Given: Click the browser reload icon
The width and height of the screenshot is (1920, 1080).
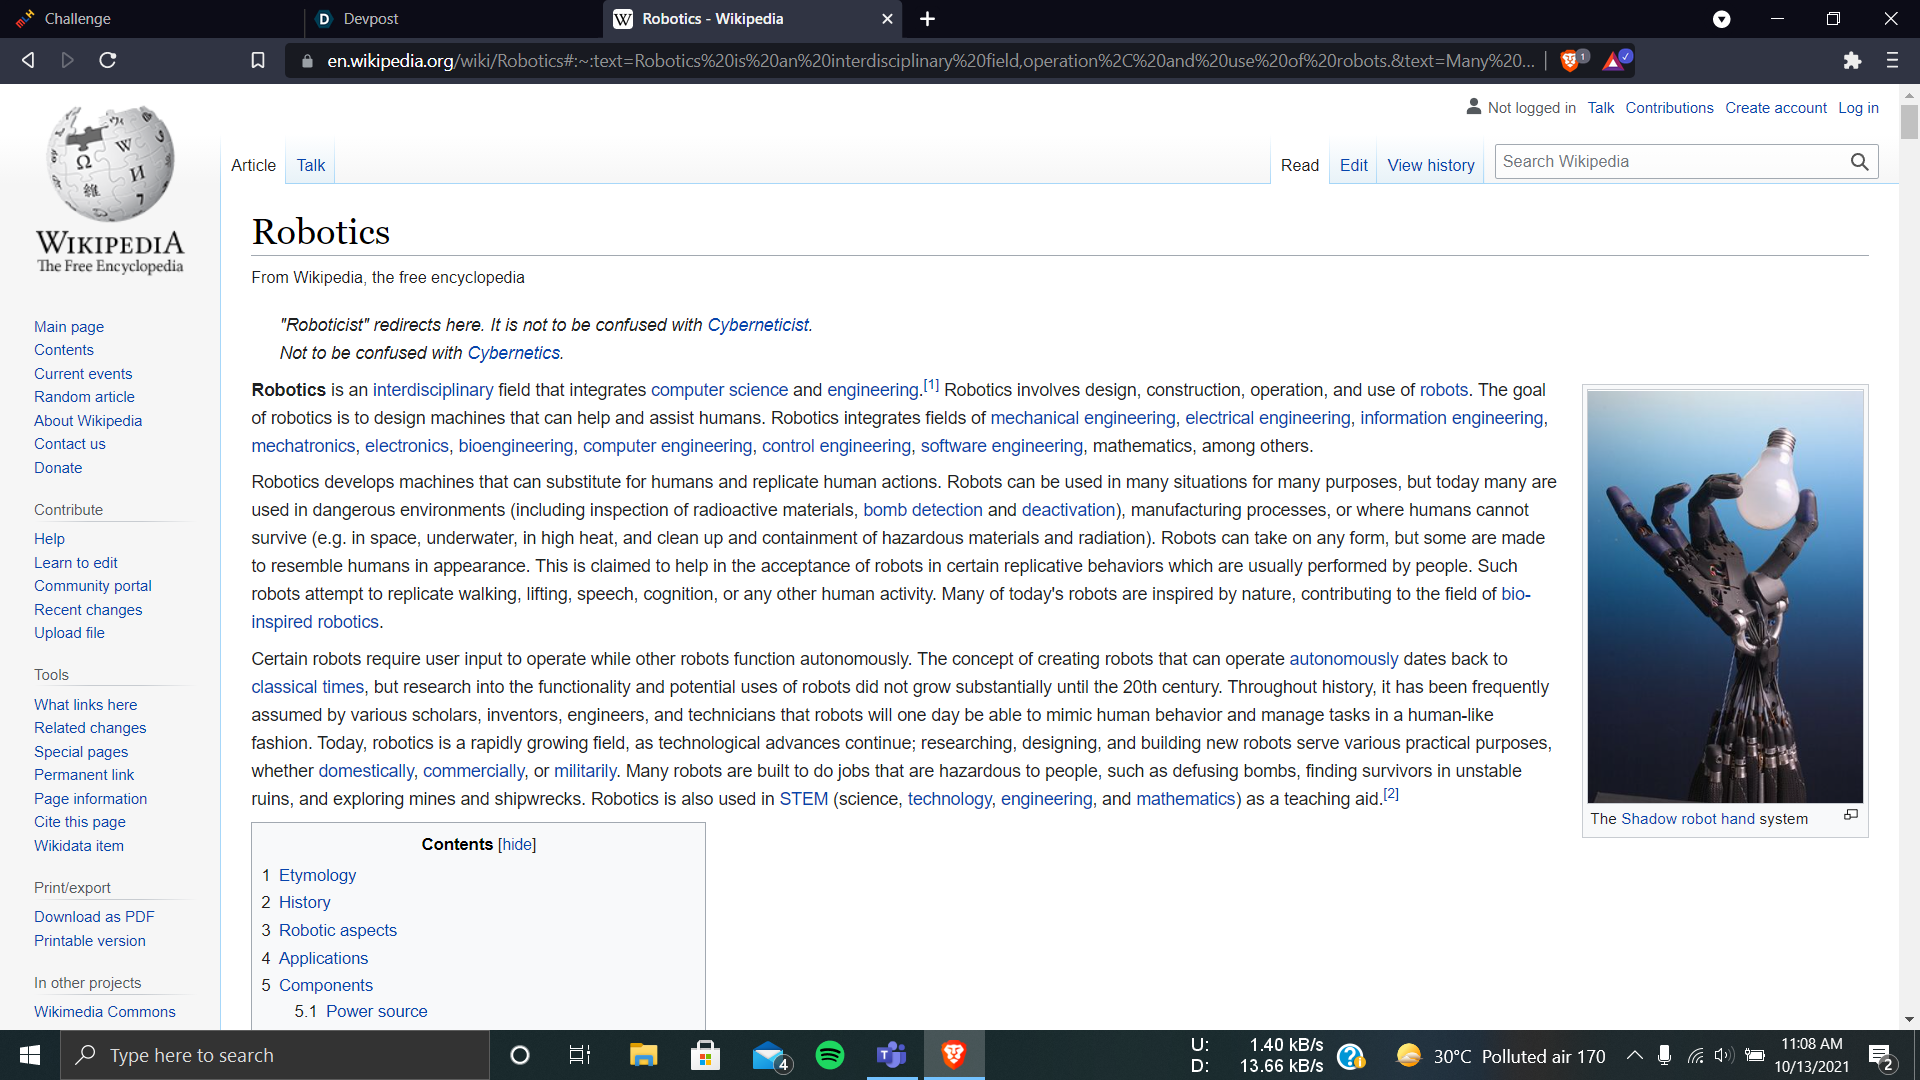Looking at the screenshot, I should (108, 60).
